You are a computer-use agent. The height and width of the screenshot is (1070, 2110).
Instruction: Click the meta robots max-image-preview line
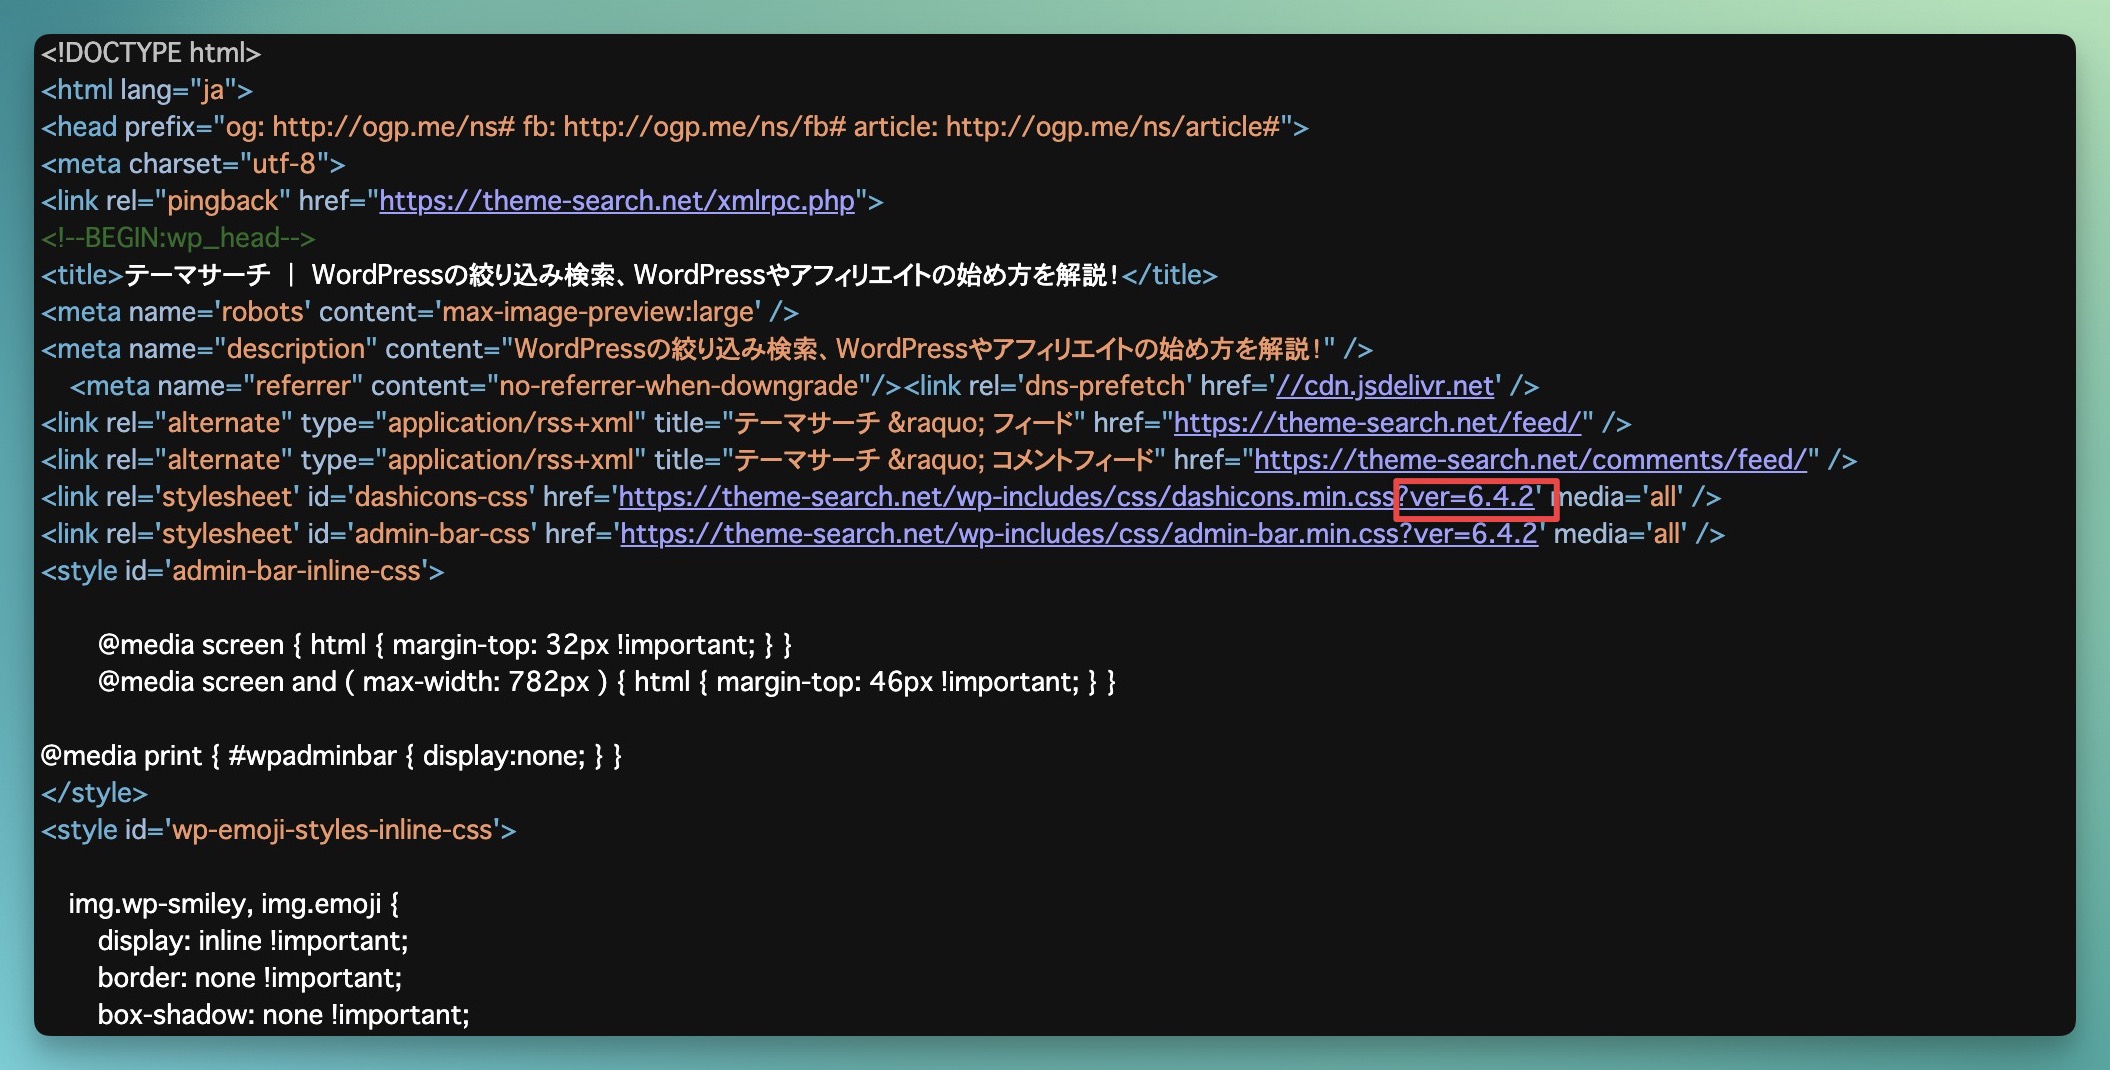[x=420, y=312]
